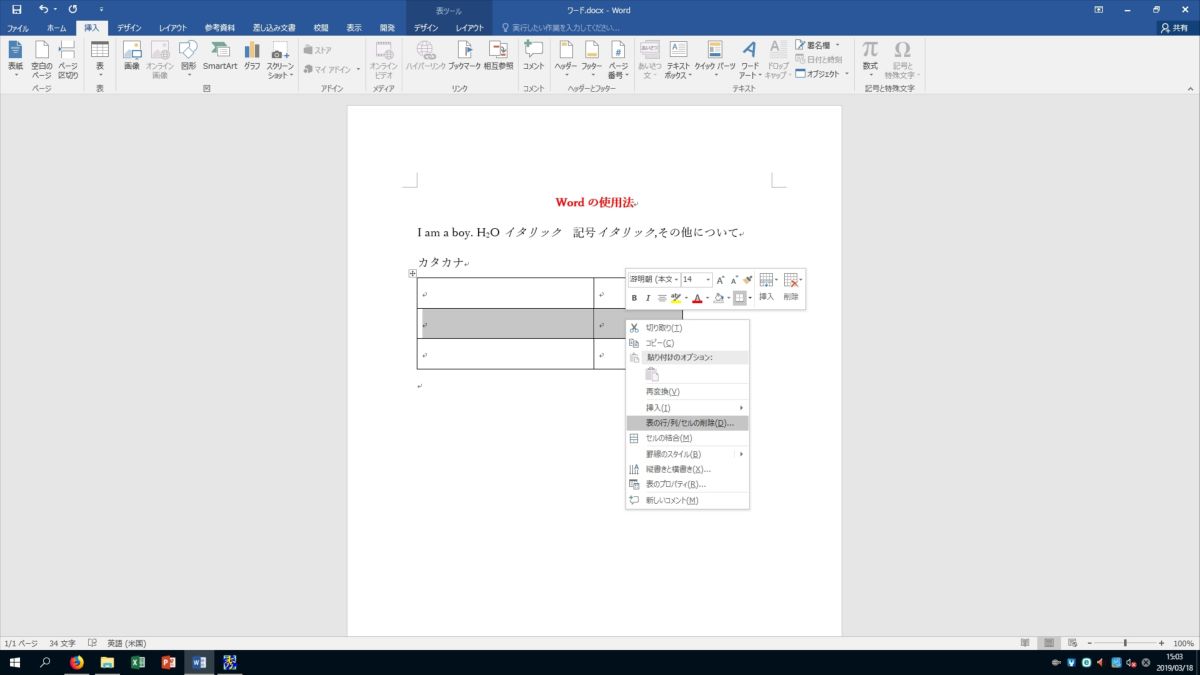This screenshot has width=1200, height=675.
Task: Open the ファイル tab
Action: (18, 28)
